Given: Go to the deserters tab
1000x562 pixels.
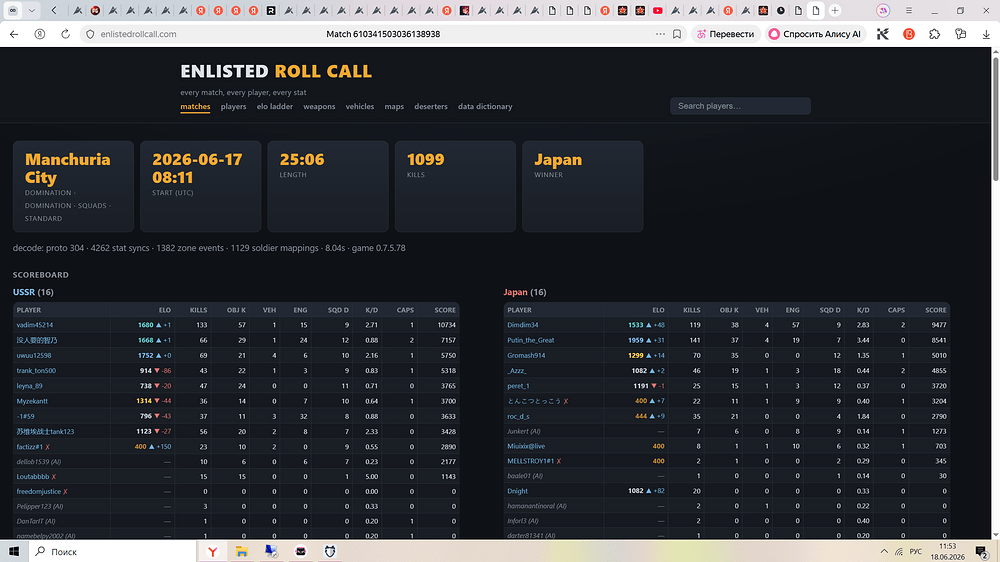Looking at the screenshot, I should tap(430, 107).
